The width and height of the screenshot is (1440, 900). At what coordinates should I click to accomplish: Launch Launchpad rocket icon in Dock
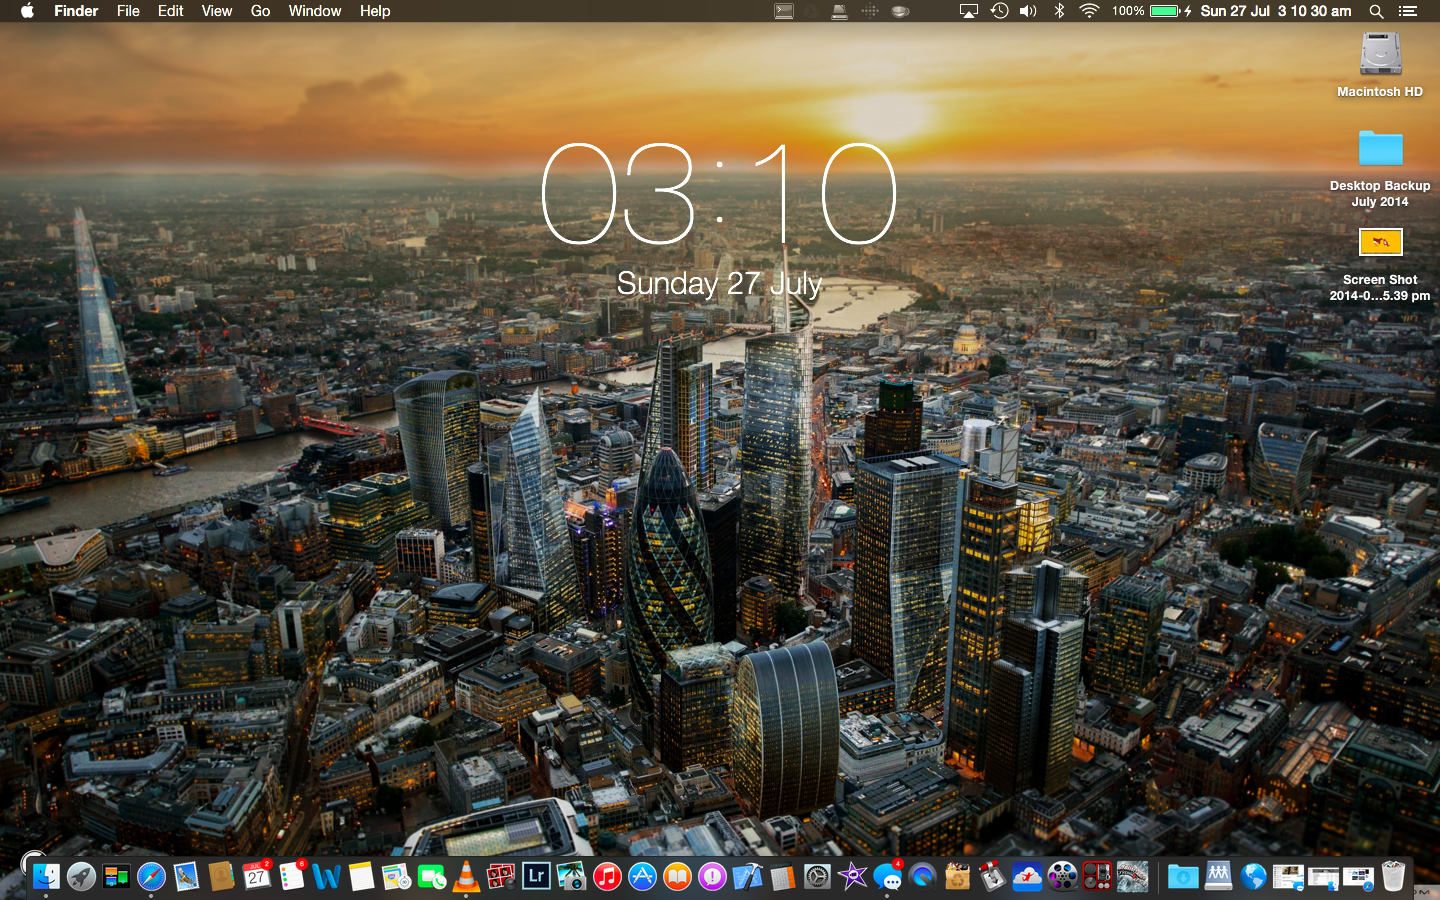pyautogui.click(x=81, y=877)
